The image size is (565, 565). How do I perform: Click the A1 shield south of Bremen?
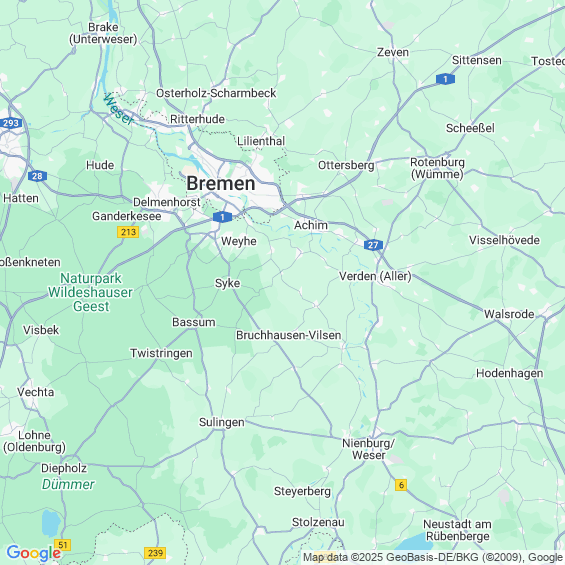[222, 217]
